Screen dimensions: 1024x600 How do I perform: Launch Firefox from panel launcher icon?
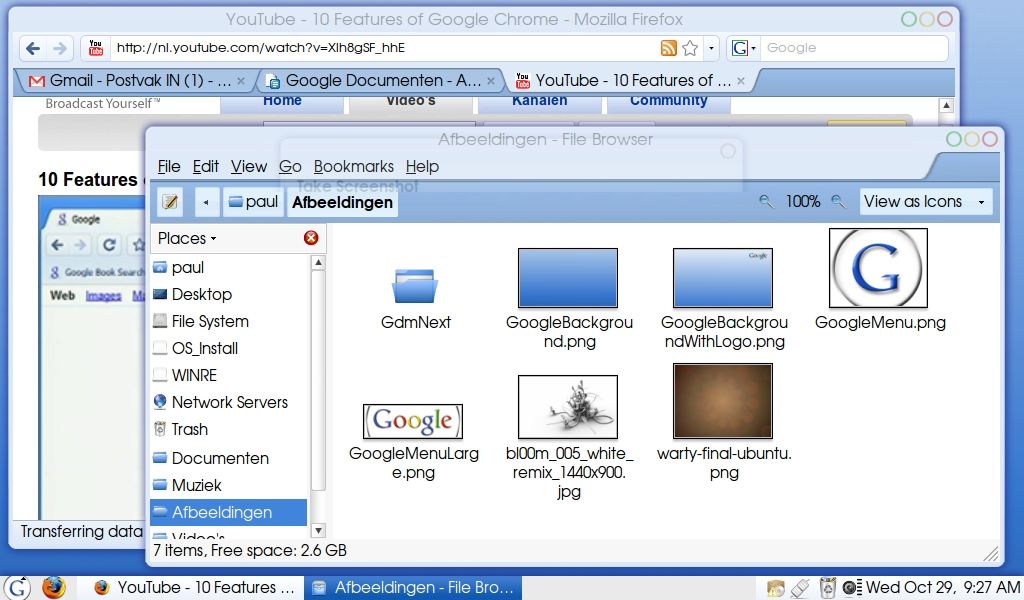[54, 588]
